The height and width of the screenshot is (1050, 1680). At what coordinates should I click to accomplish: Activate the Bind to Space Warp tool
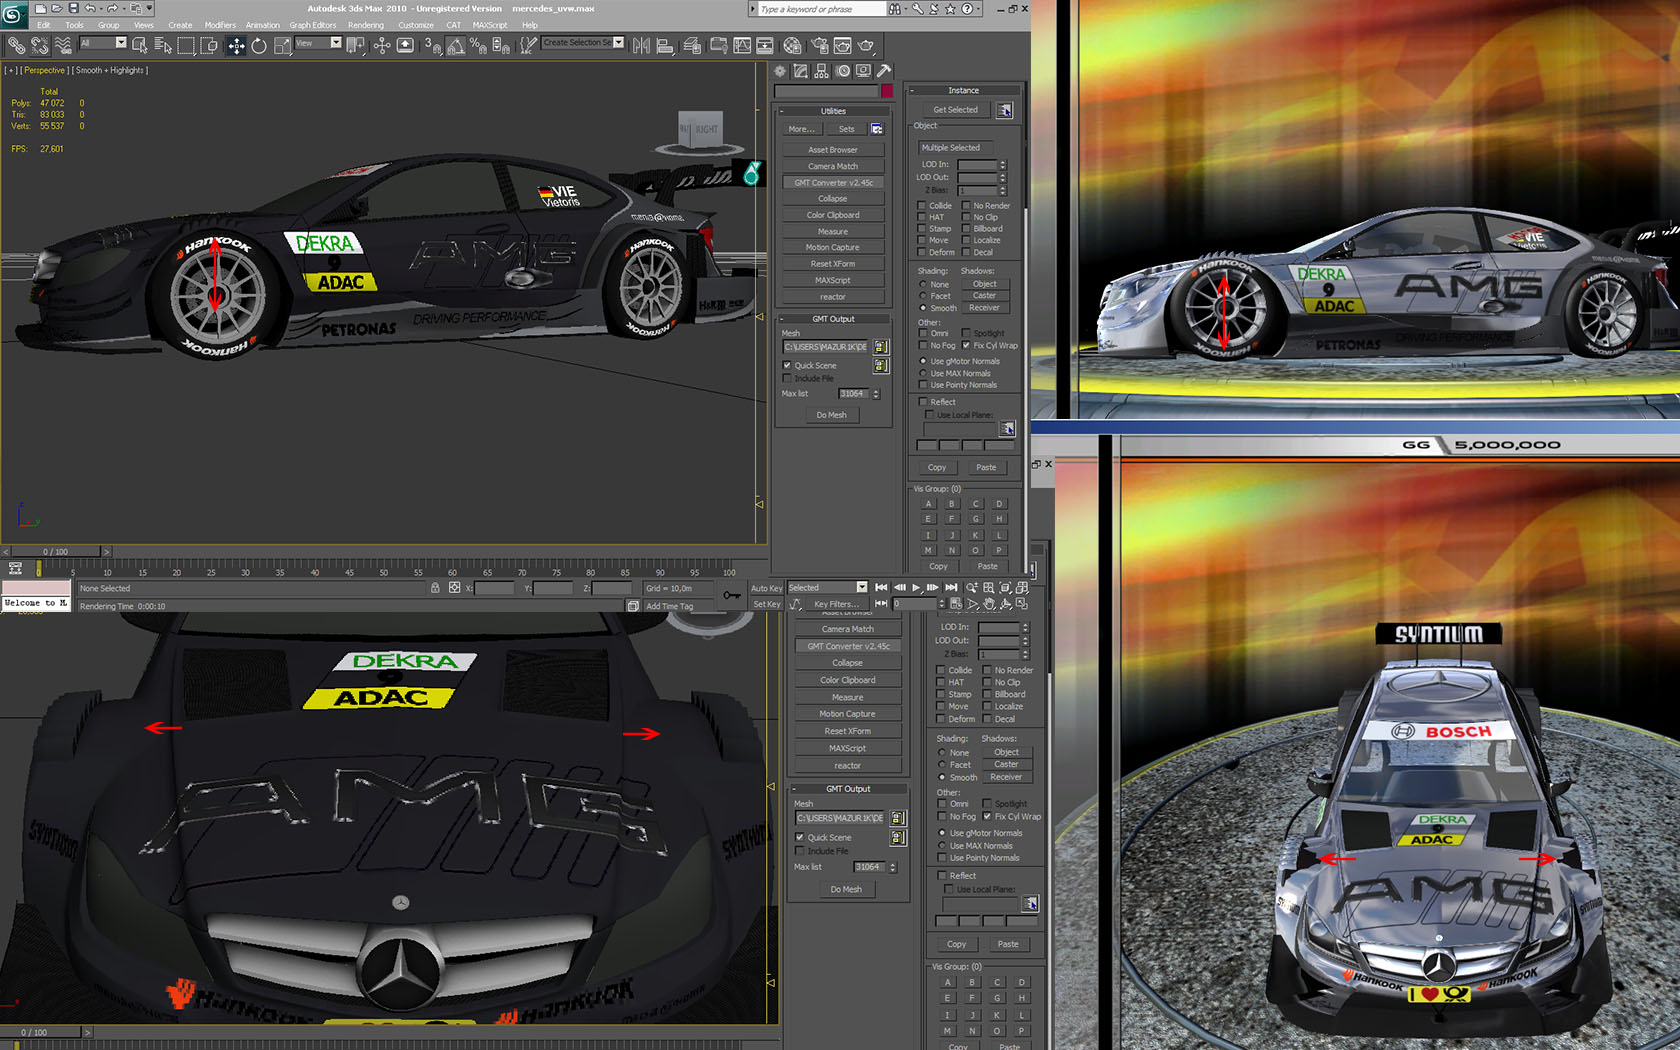(x=63, y=45)
